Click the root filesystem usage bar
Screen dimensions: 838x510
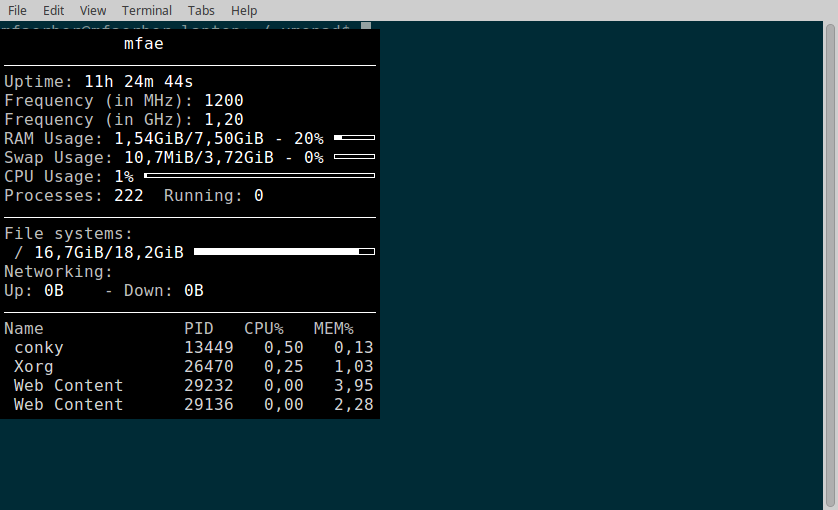(x=284, y=251)
